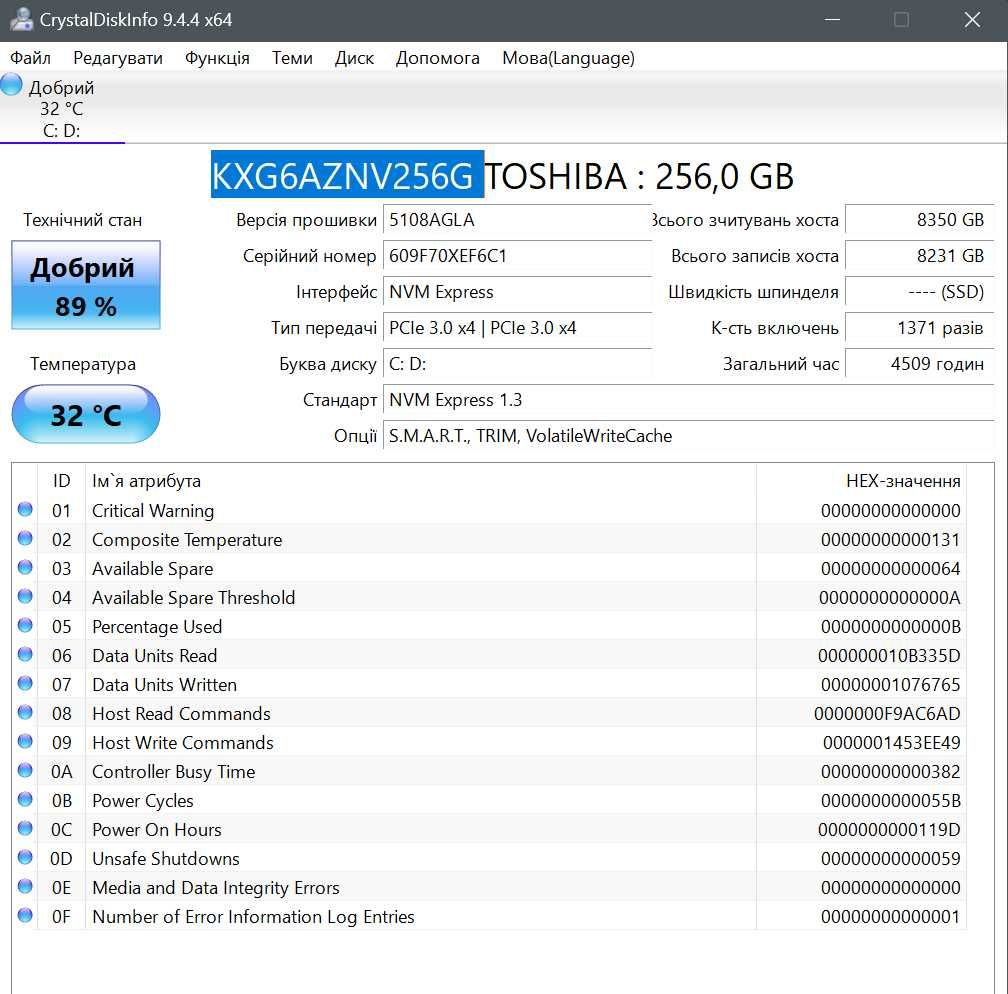The image size is (1008, 994).
Task: Click the transfer mode field PCIe 3.0 x4
Action: (x=517, y=328)
